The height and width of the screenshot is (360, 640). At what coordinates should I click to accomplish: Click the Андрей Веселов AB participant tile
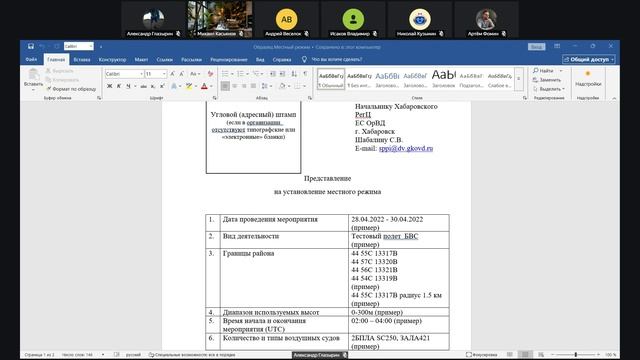pos(287,20)
